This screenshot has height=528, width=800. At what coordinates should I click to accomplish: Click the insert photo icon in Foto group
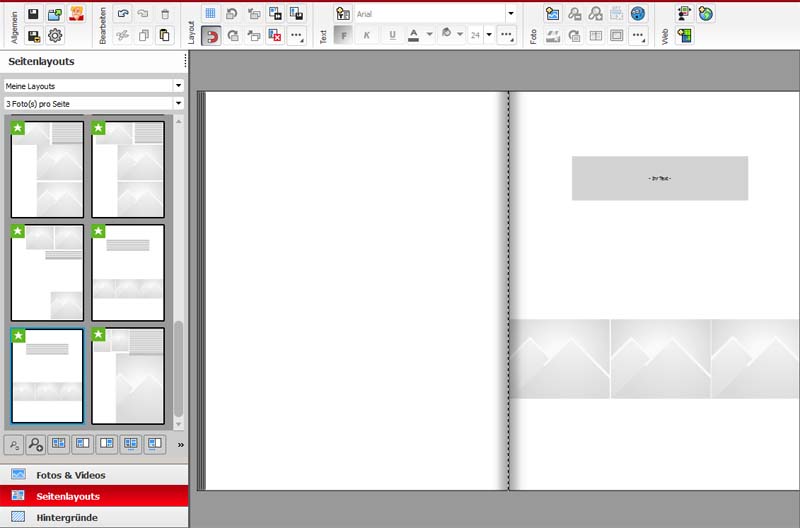[x=552, y=14]
